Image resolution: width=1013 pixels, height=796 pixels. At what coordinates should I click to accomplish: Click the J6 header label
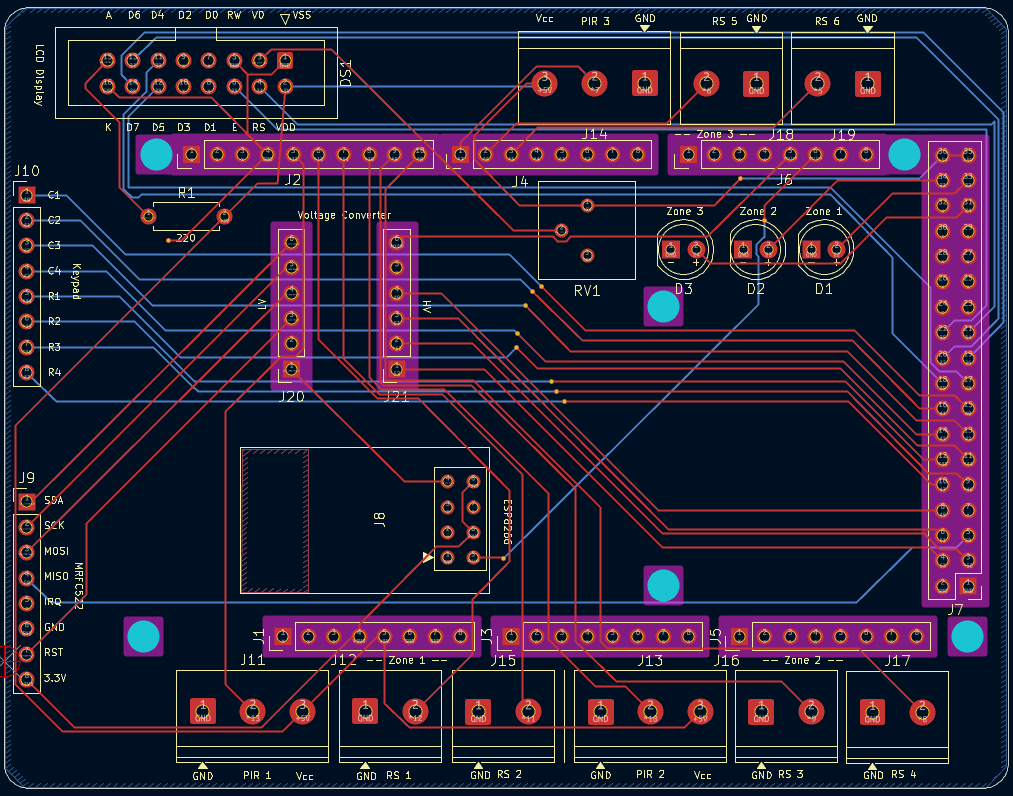[784, 180]
